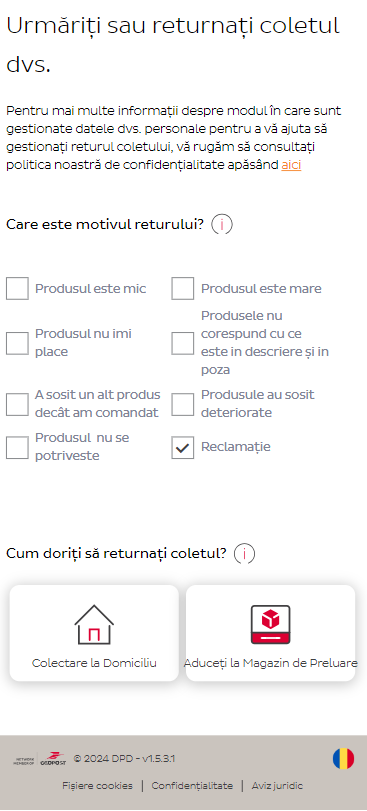Click the info icon beside return reason question
This screenshot has width=367, height=811.
coord(222,224)
